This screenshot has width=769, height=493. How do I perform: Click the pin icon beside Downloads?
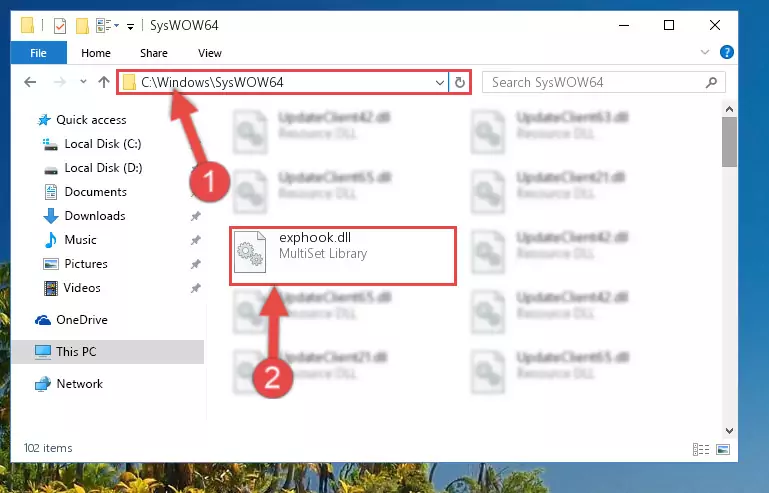[196, 216]
